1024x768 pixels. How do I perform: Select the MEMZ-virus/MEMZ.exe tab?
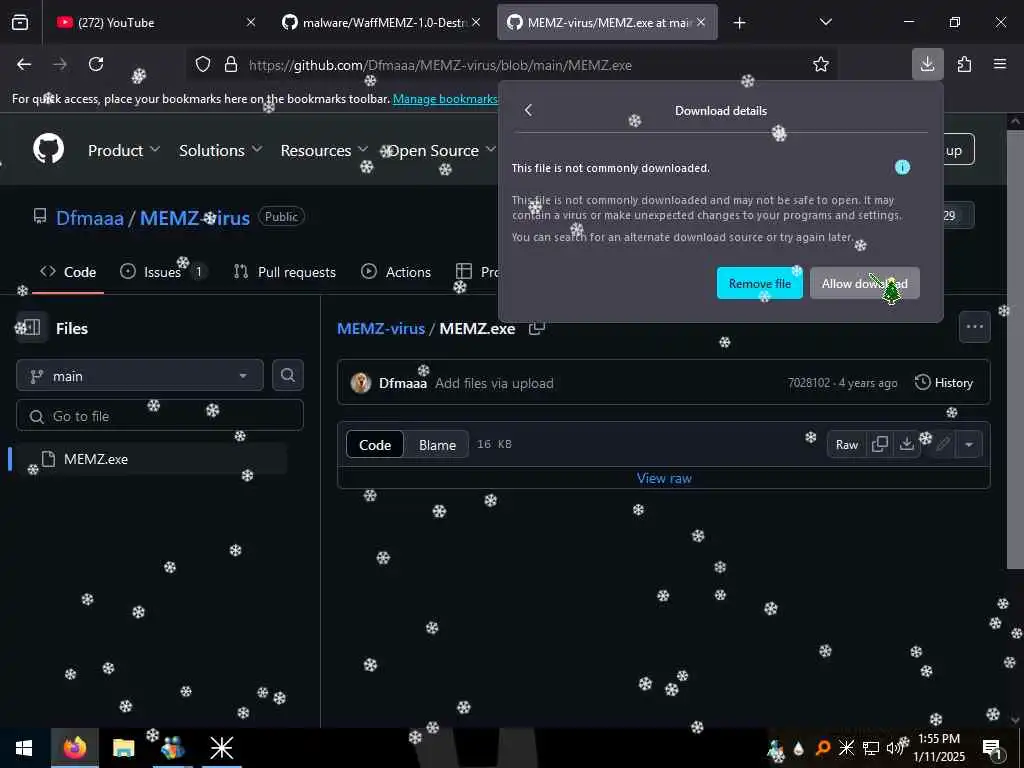pos(607,23)
